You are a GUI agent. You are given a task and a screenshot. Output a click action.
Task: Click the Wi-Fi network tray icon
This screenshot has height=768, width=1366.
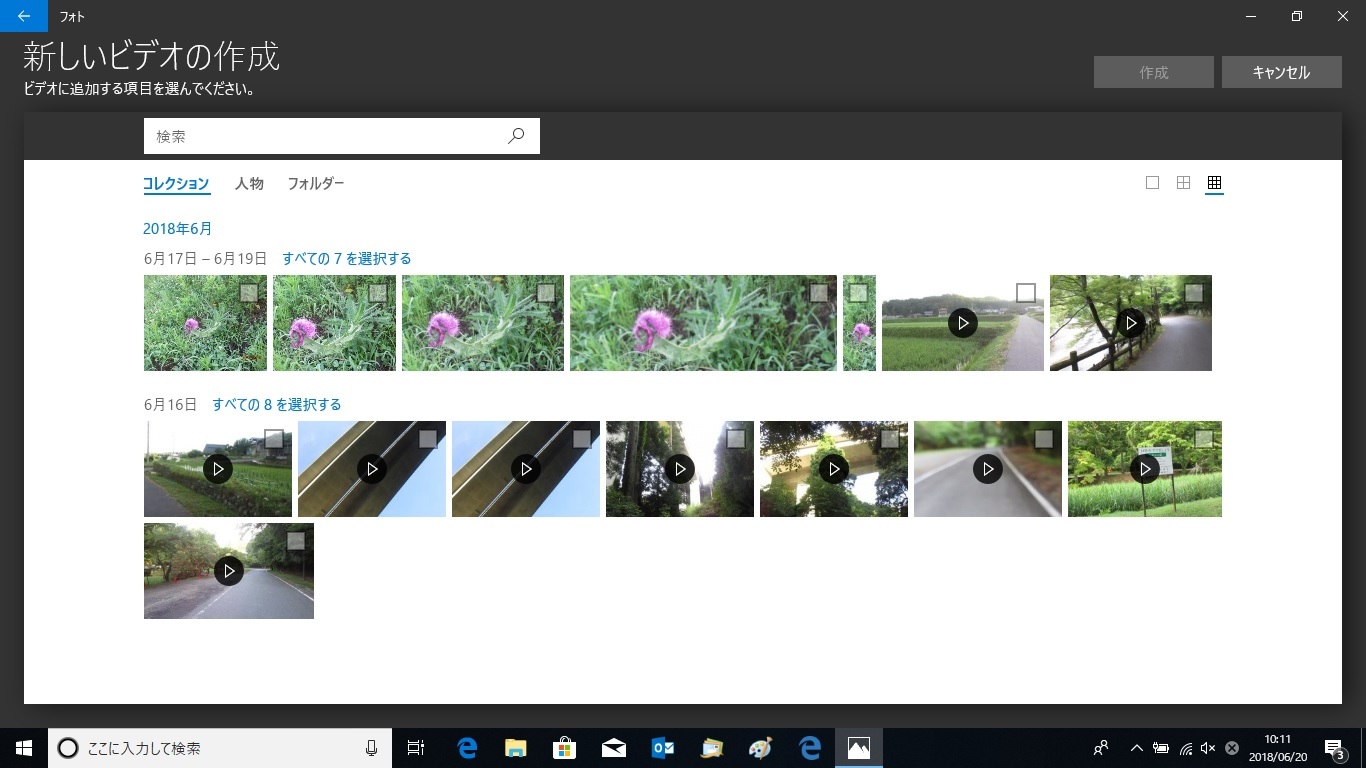pyautogui.click(x=1185, y=748)
